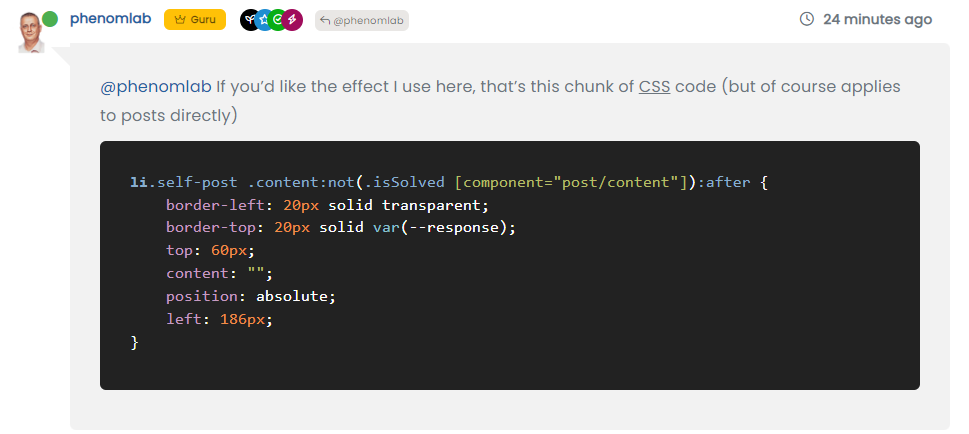Image resolution: width=969 pixels, height=434 pixels.
Task: Click the green checkmark badge icon
Action: (278, 20)
